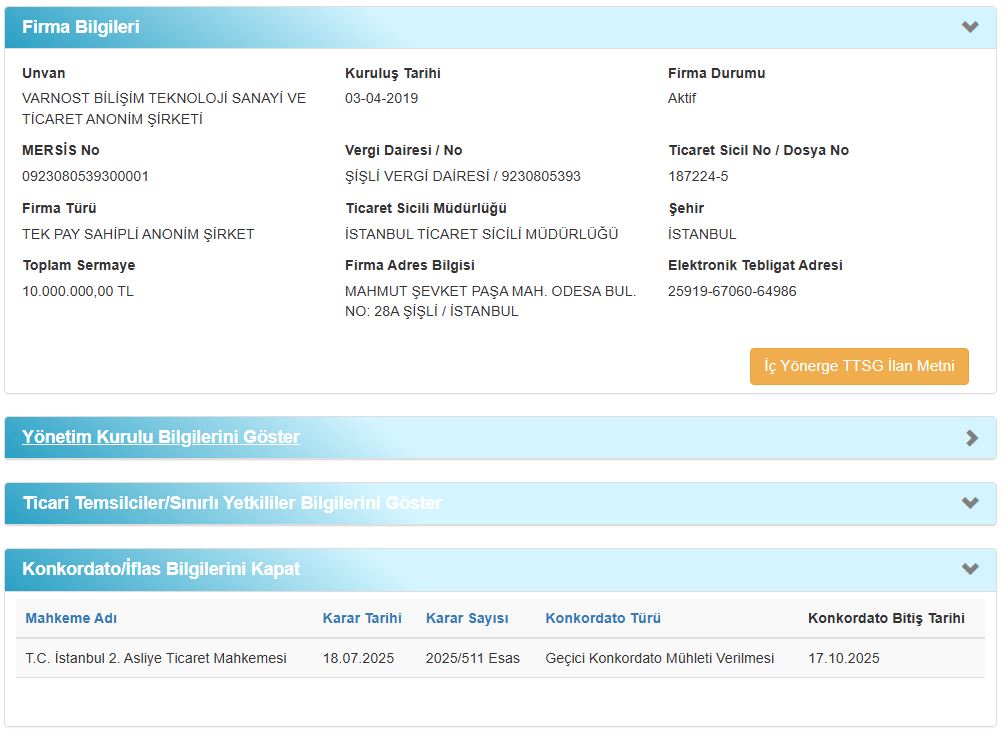Click the Firma Bilgileri header title
1005x734 pixels.
81,27
